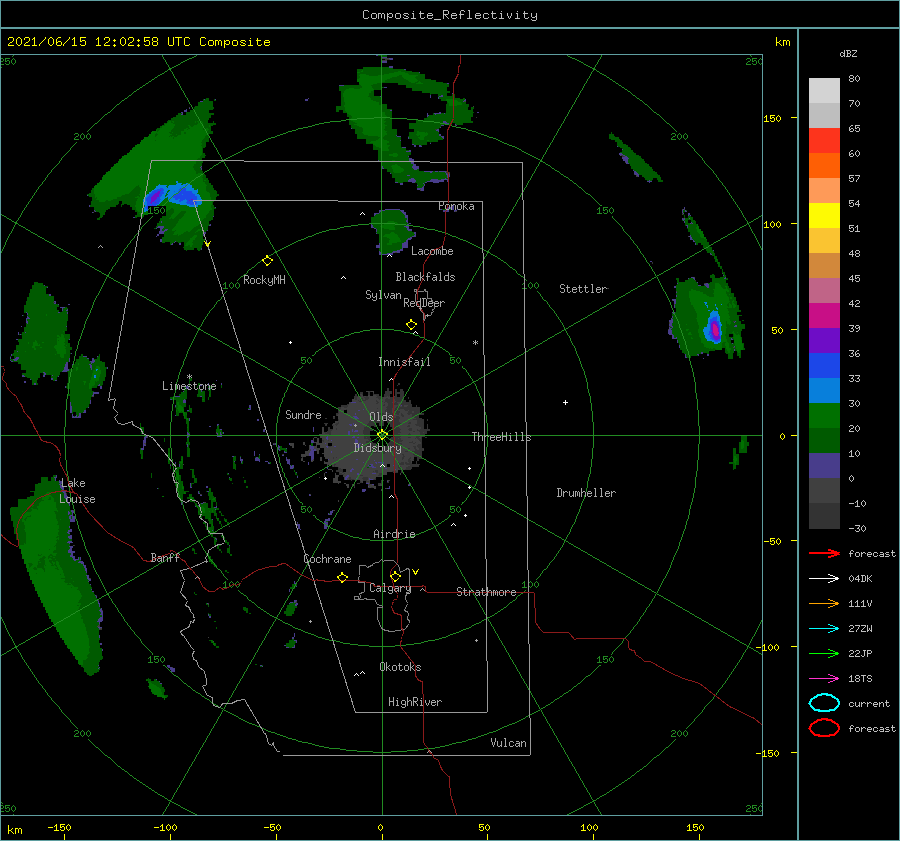Click the red forecast arrow legend icon
Image resolution: width=900 pixels, height=841 pixels.
[x=824, y=553]
